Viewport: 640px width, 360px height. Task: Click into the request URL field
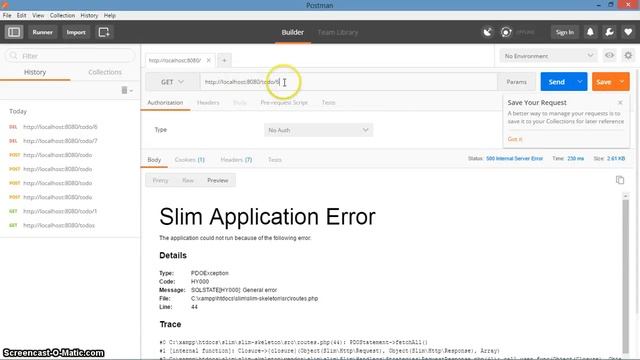[349, 82]
